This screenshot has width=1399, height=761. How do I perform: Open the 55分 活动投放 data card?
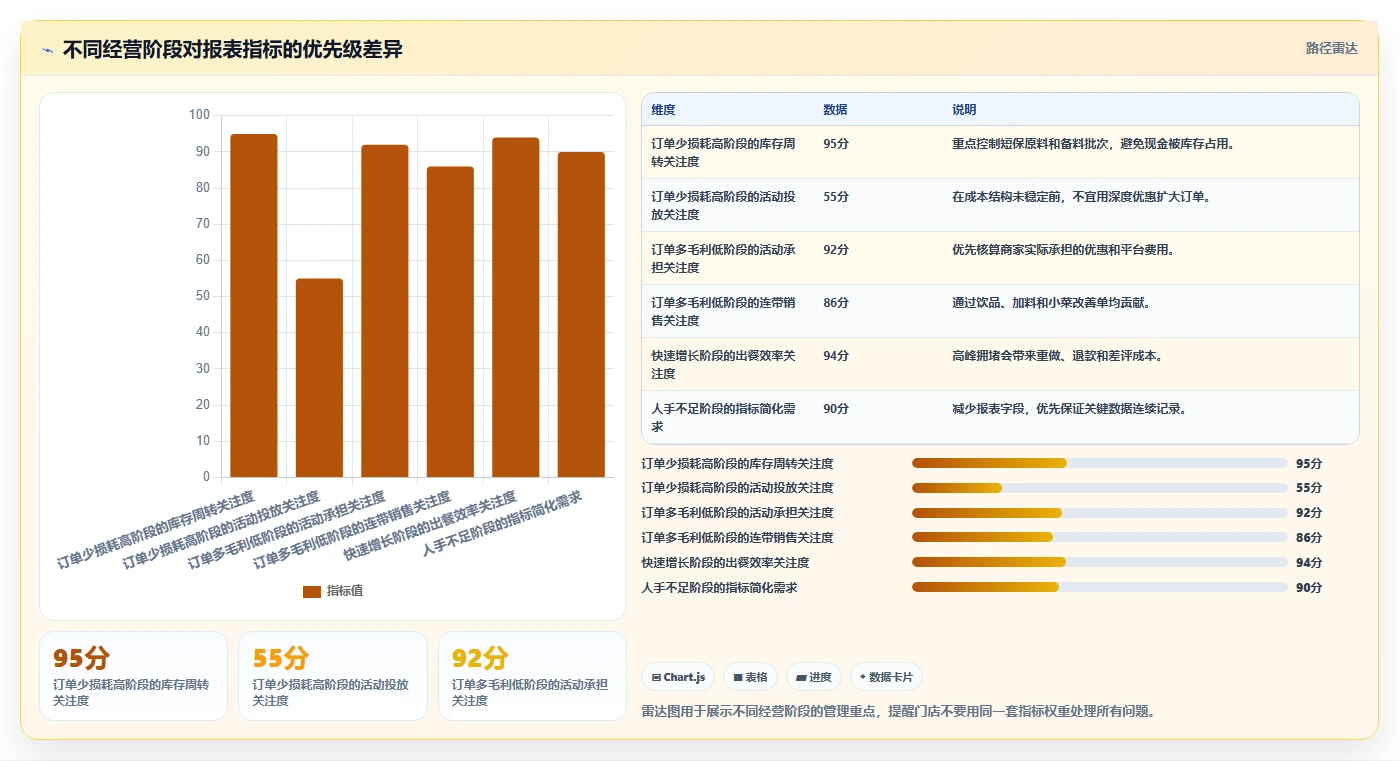333,676
